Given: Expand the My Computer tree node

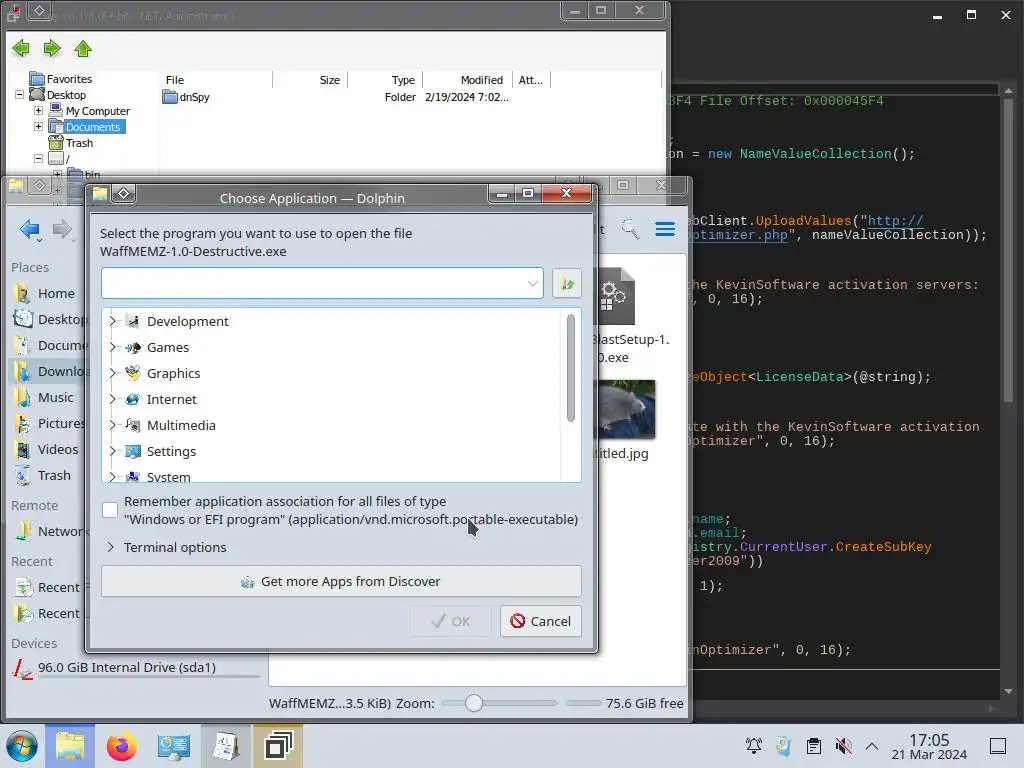Looking at the screenshot, I should [x=39, y=110].
